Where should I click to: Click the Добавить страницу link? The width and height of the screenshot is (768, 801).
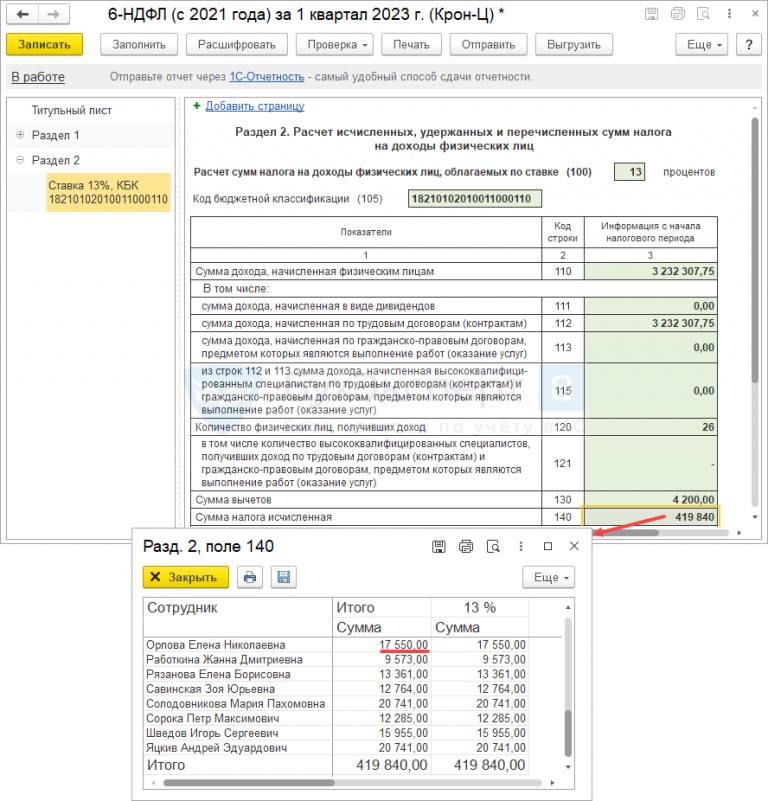(x=255, y=106)
